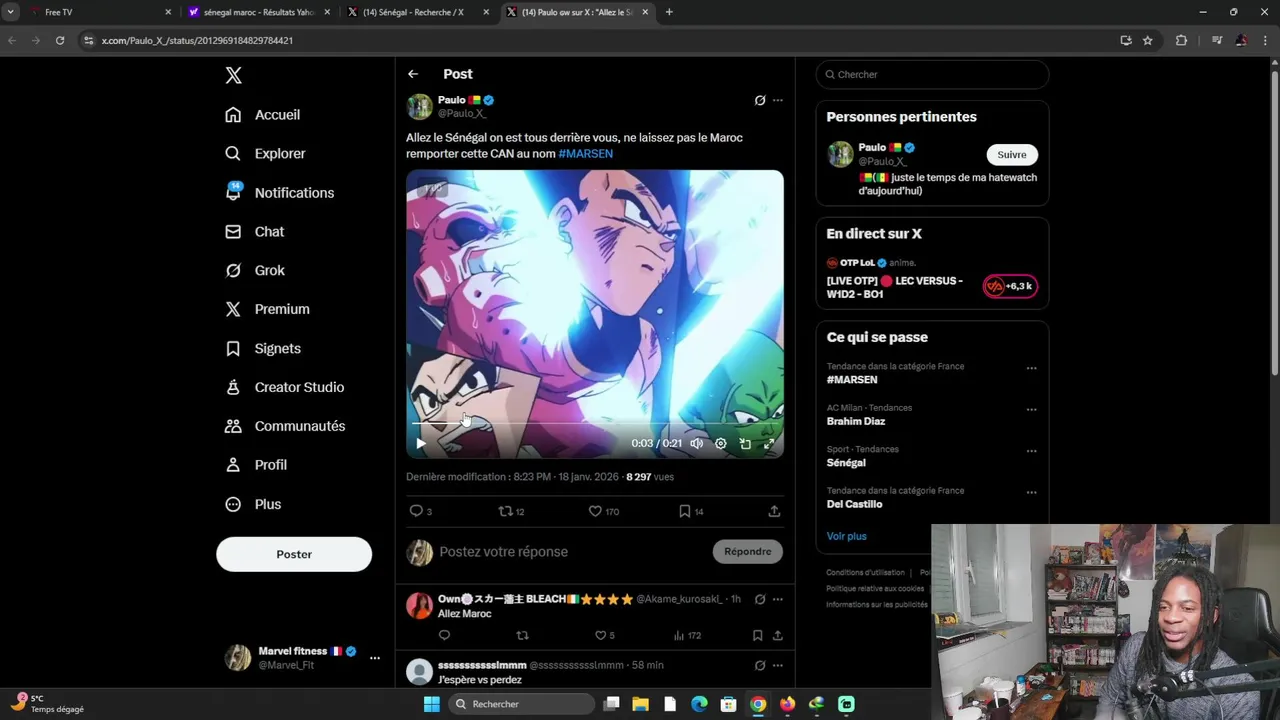Open the OTP LoL live broadcast
The height and width of the screenshot is (720, 1280).
tap(932, 278)
